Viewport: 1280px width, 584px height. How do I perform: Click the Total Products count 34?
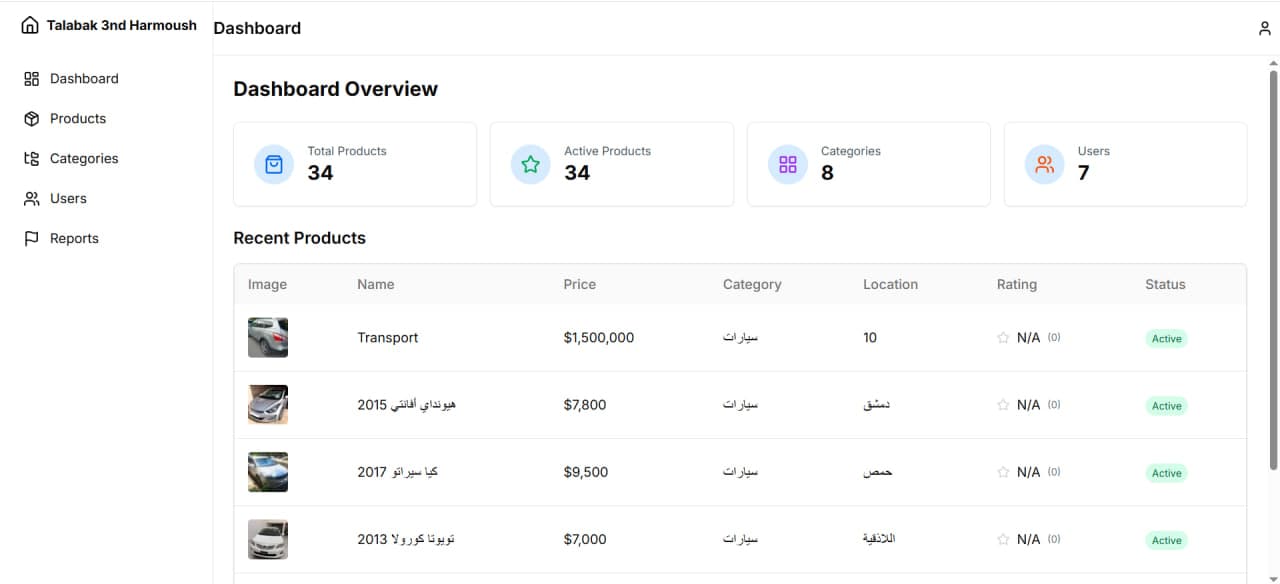(x=320, y=173)
